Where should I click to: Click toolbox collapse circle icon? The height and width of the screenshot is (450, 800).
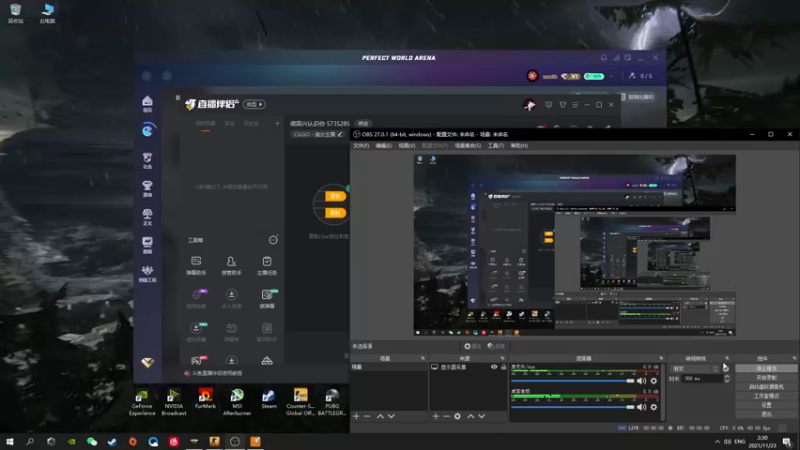(x=273, y=240)
